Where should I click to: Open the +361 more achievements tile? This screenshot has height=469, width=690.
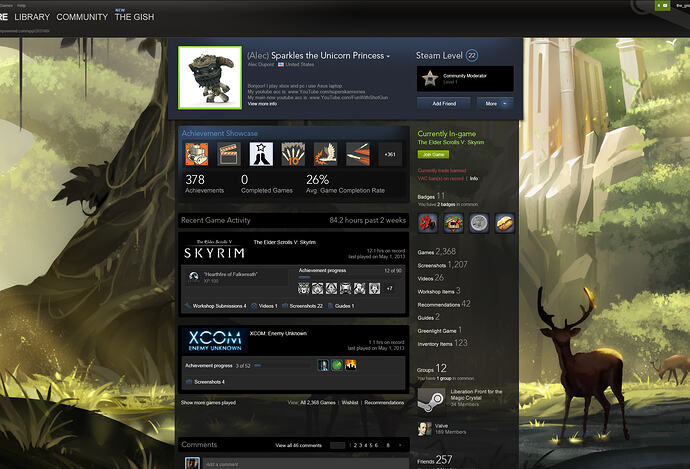[x=390, y=154]
